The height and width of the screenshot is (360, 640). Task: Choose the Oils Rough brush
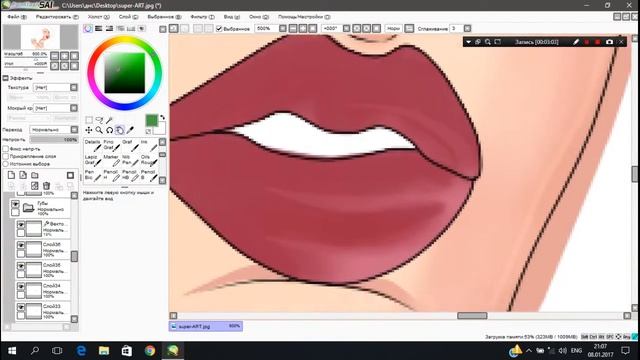click(x=149, y=160)
